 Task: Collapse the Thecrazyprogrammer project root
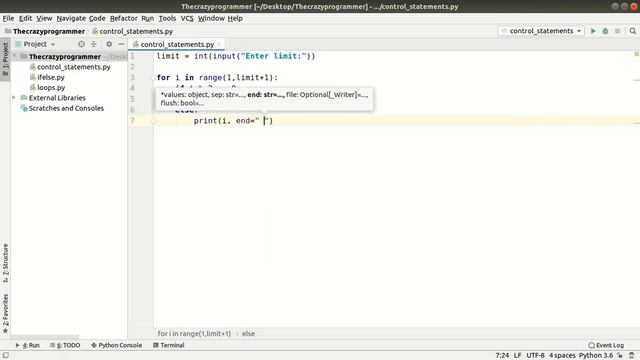coord(15,56)
